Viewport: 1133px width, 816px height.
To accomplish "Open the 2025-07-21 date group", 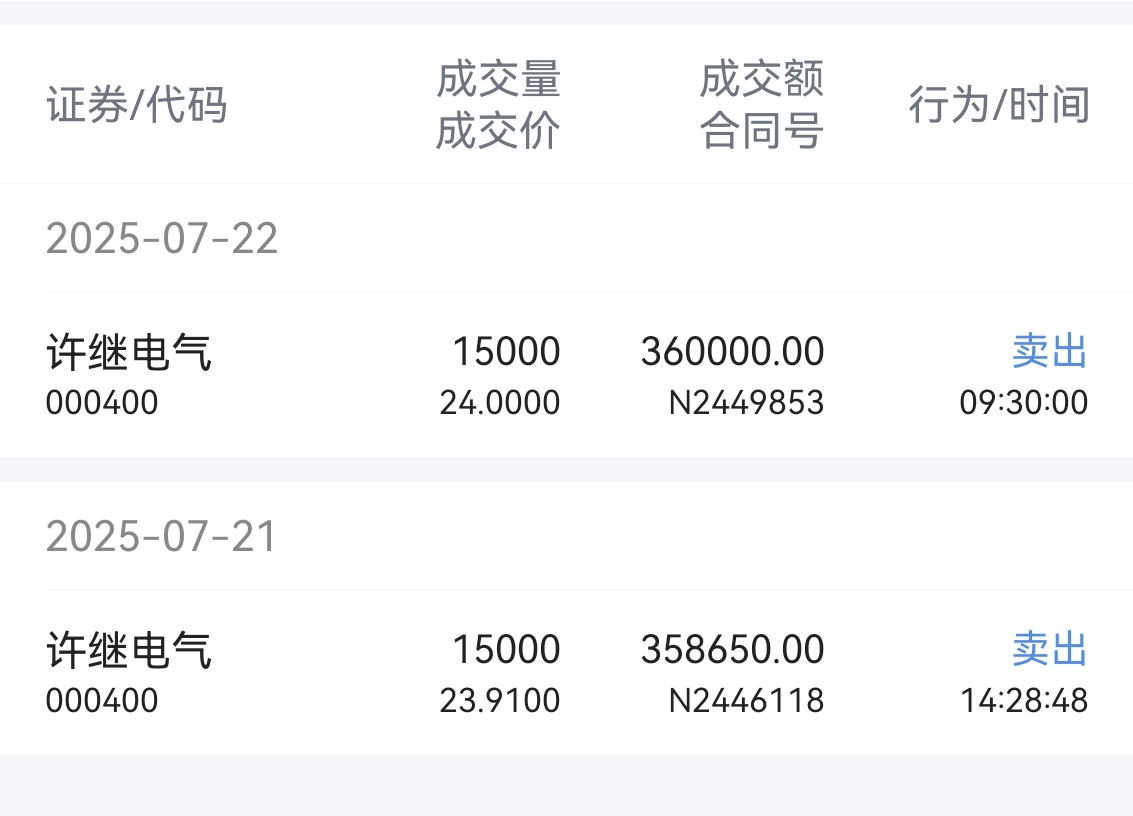I will pos(161,536).
